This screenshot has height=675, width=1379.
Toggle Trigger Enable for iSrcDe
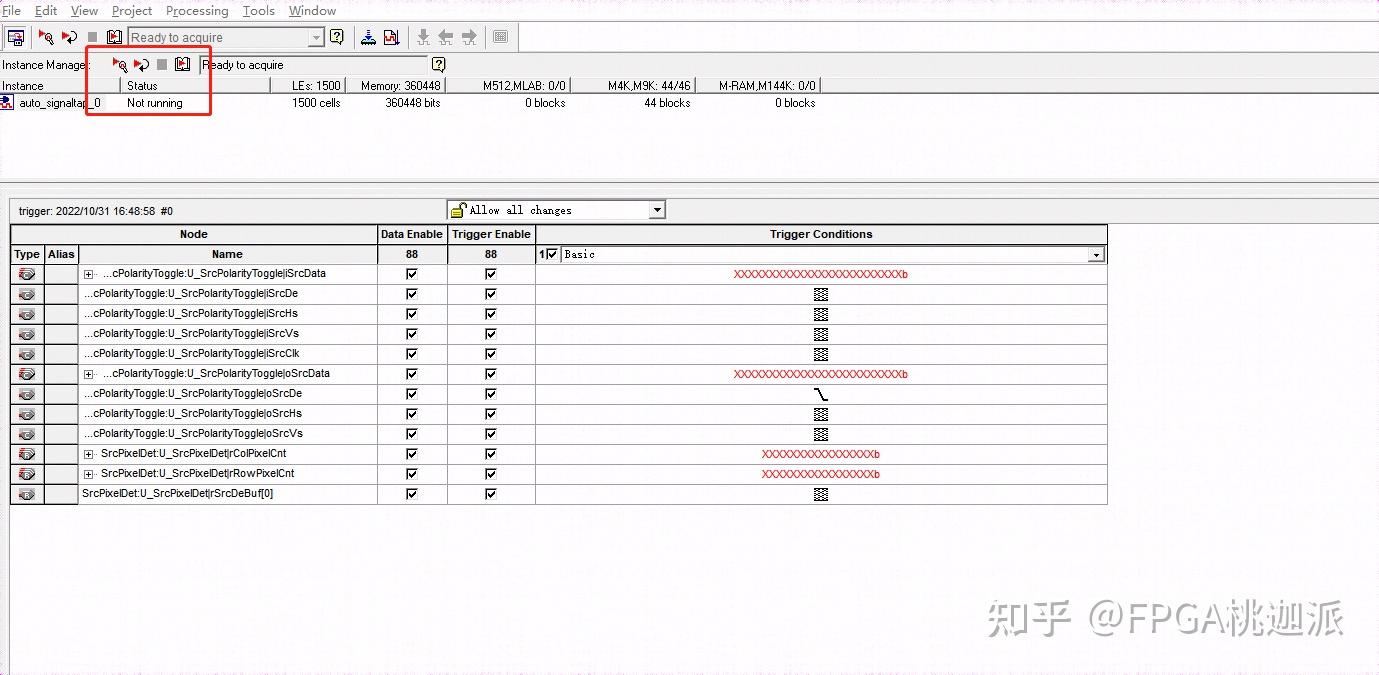[x=490, y=294]
